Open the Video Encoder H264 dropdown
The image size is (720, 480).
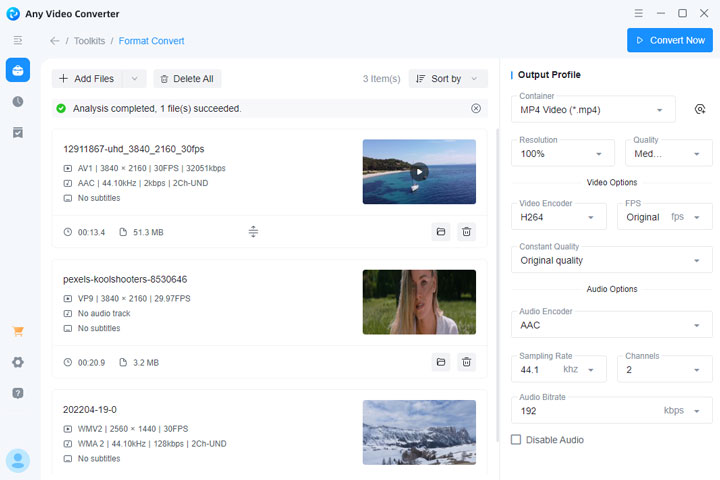pyautogui.click(x=558, y=216)
